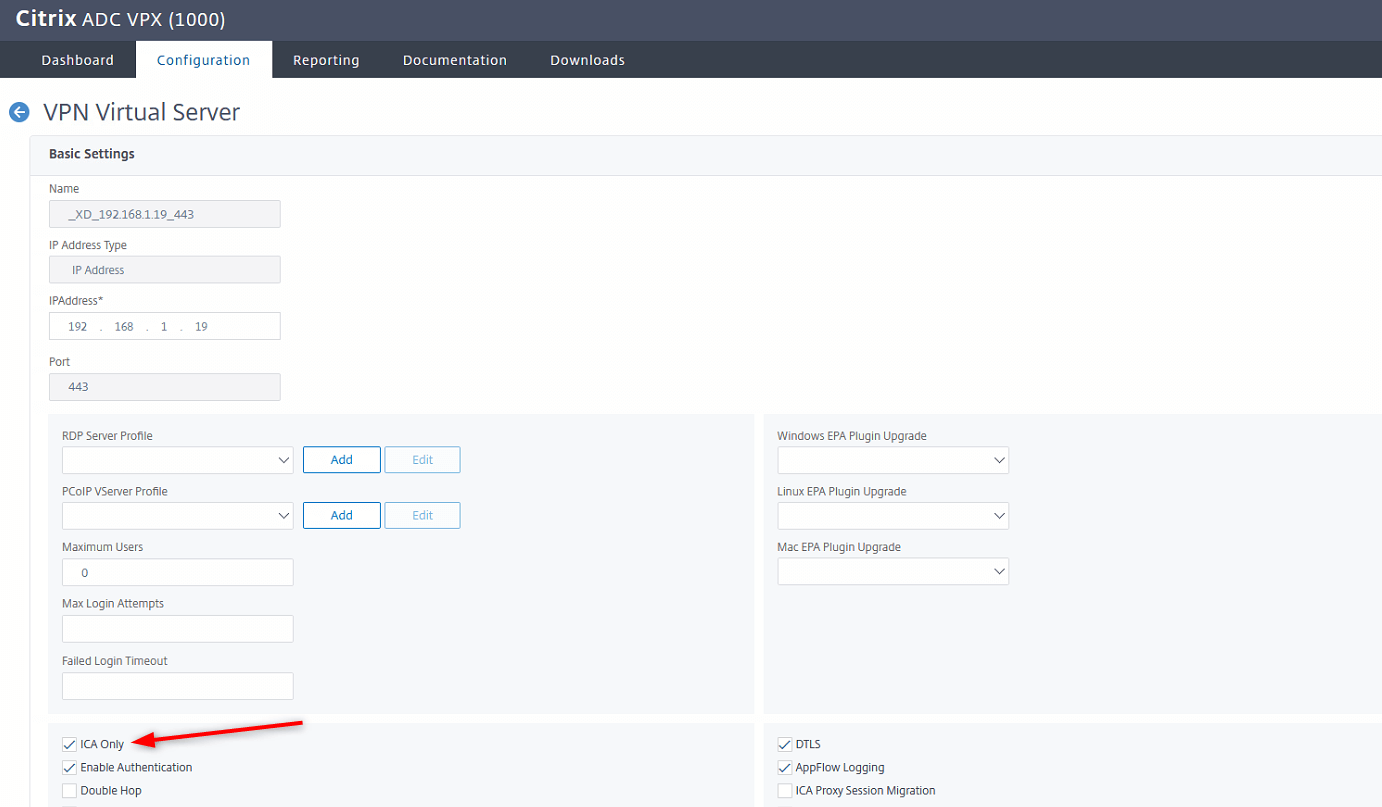Click the Maximum Users input field
Image resolution: width=1382 pixels, height=807 pixels.
[177, 571]
